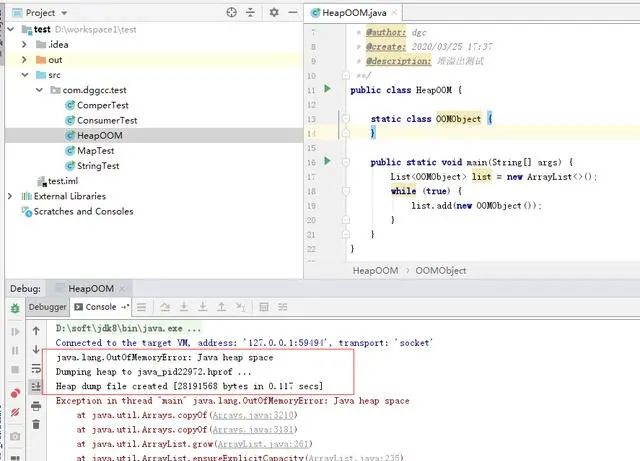Screen dimensions: 640x461
Task: Click the Print console output icon
Action: tap(36, 405)
